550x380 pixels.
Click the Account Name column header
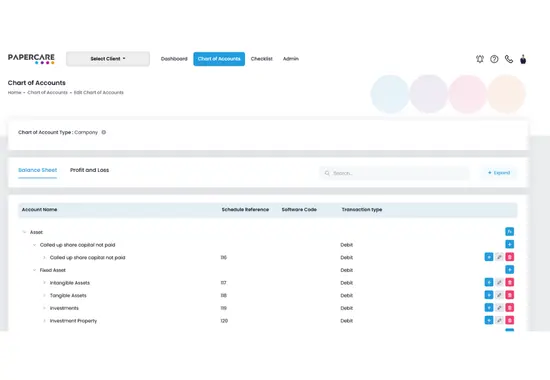[x=39, y=210]
